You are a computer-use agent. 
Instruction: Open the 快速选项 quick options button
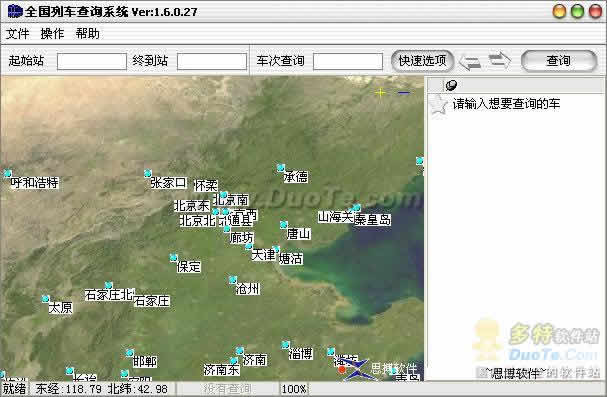coord(422,61)
